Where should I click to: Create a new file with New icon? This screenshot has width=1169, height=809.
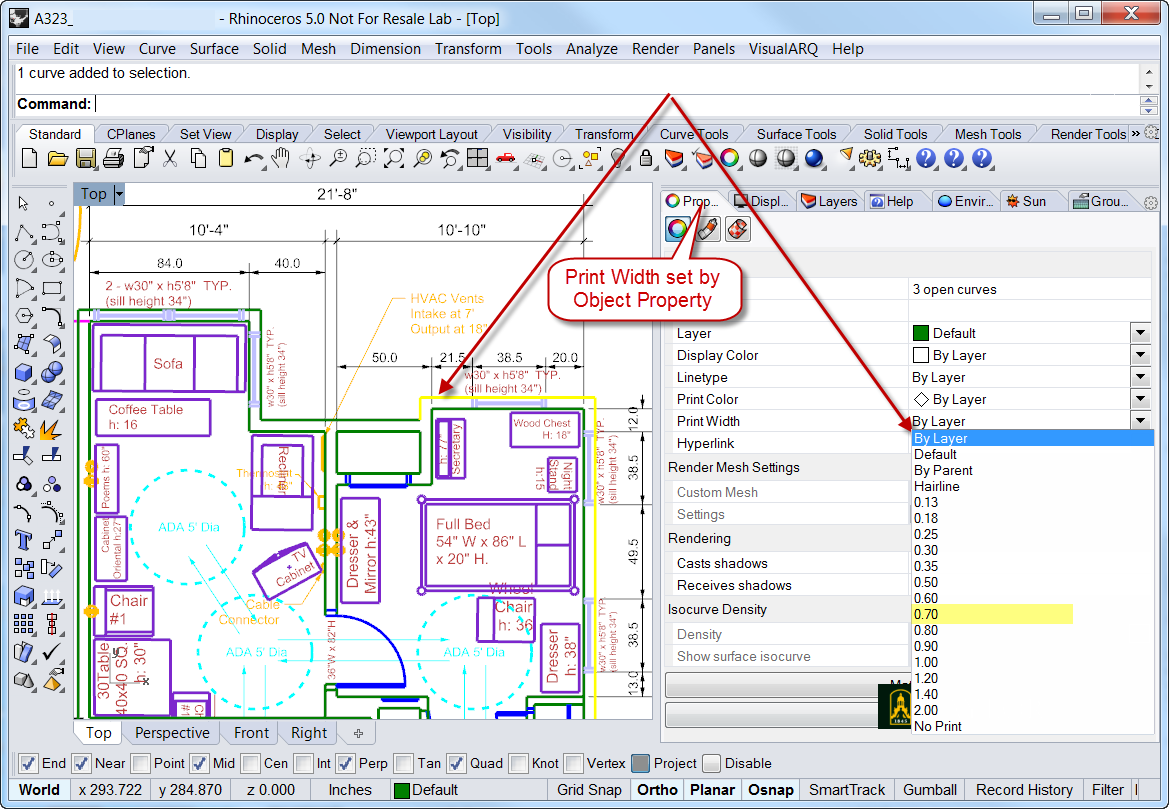(29, 158)
